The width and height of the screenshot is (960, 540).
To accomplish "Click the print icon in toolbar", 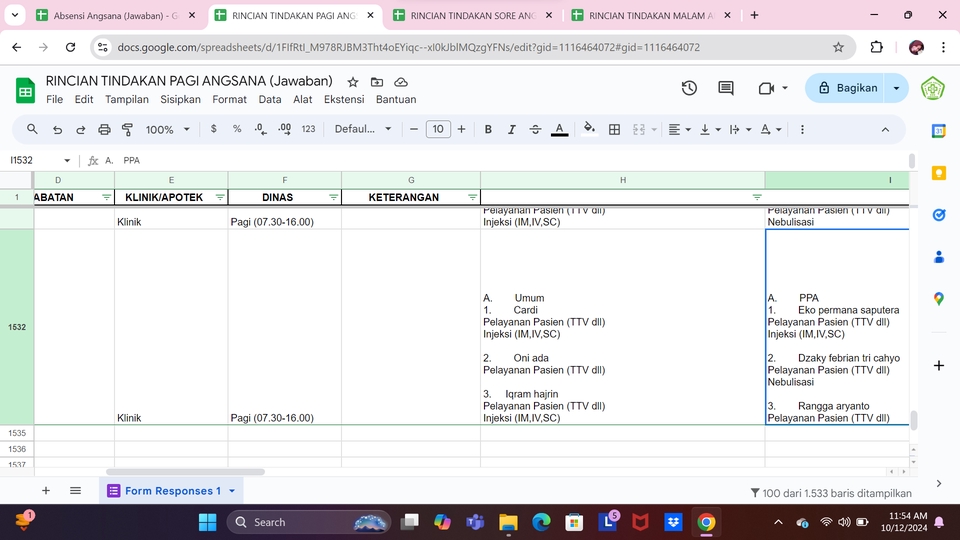I will 104,129.
